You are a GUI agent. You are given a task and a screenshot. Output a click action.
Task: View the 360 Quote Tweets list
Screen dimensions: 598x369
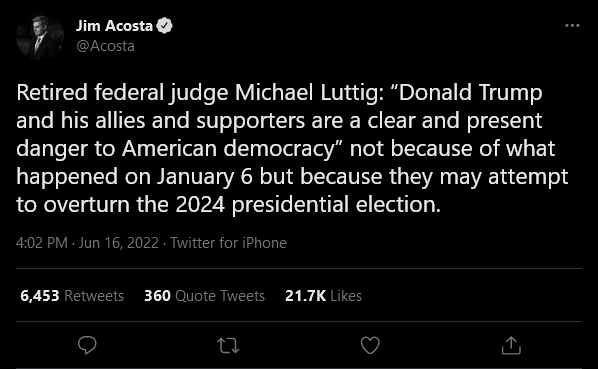204,296
